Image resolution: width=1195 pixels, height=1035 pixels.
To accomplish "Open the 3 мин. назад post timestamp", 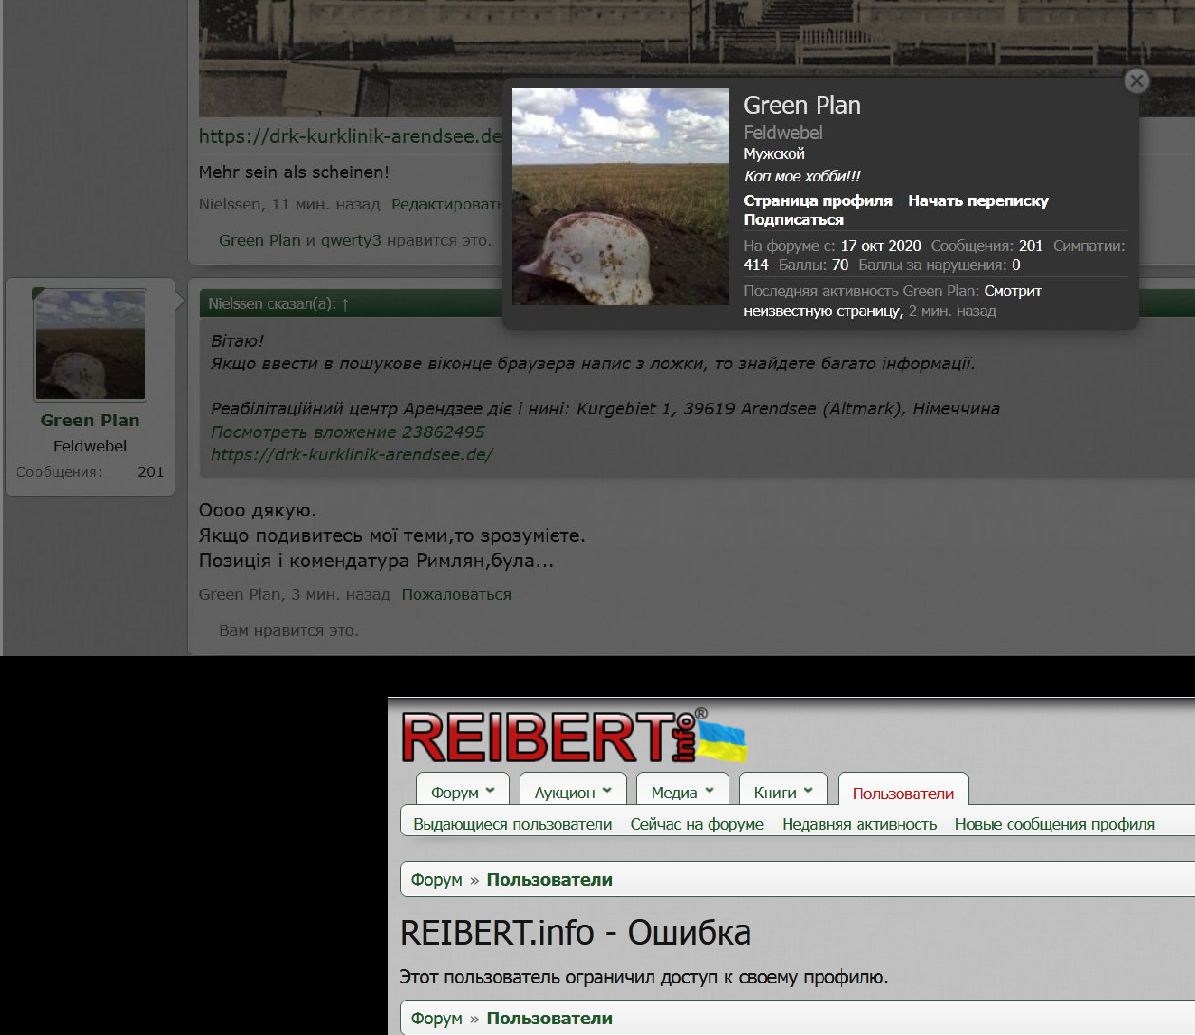I will click(341, 594).
